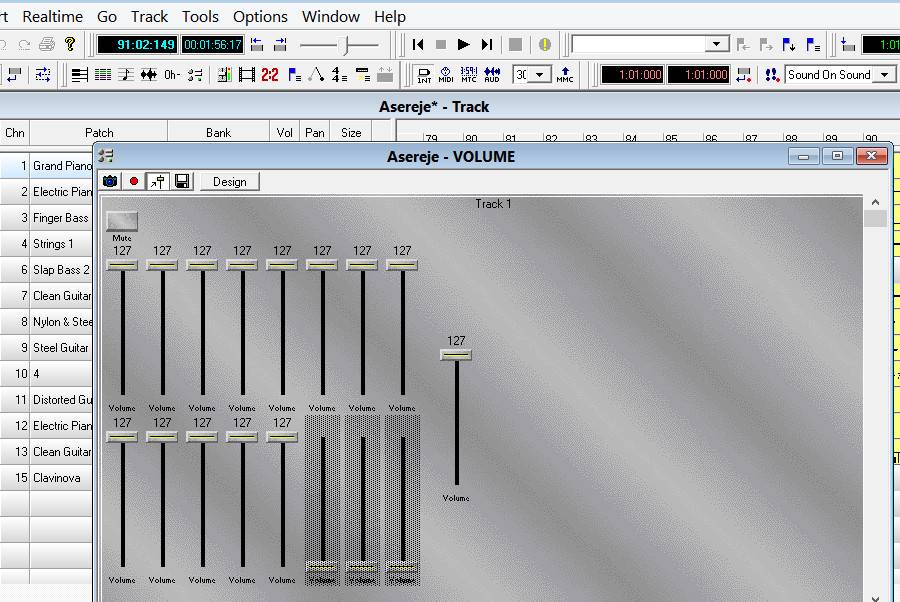Click the red 2:2 toolbar icon
Viewport: 900px width, 602px height.
(x=270, y=75)
